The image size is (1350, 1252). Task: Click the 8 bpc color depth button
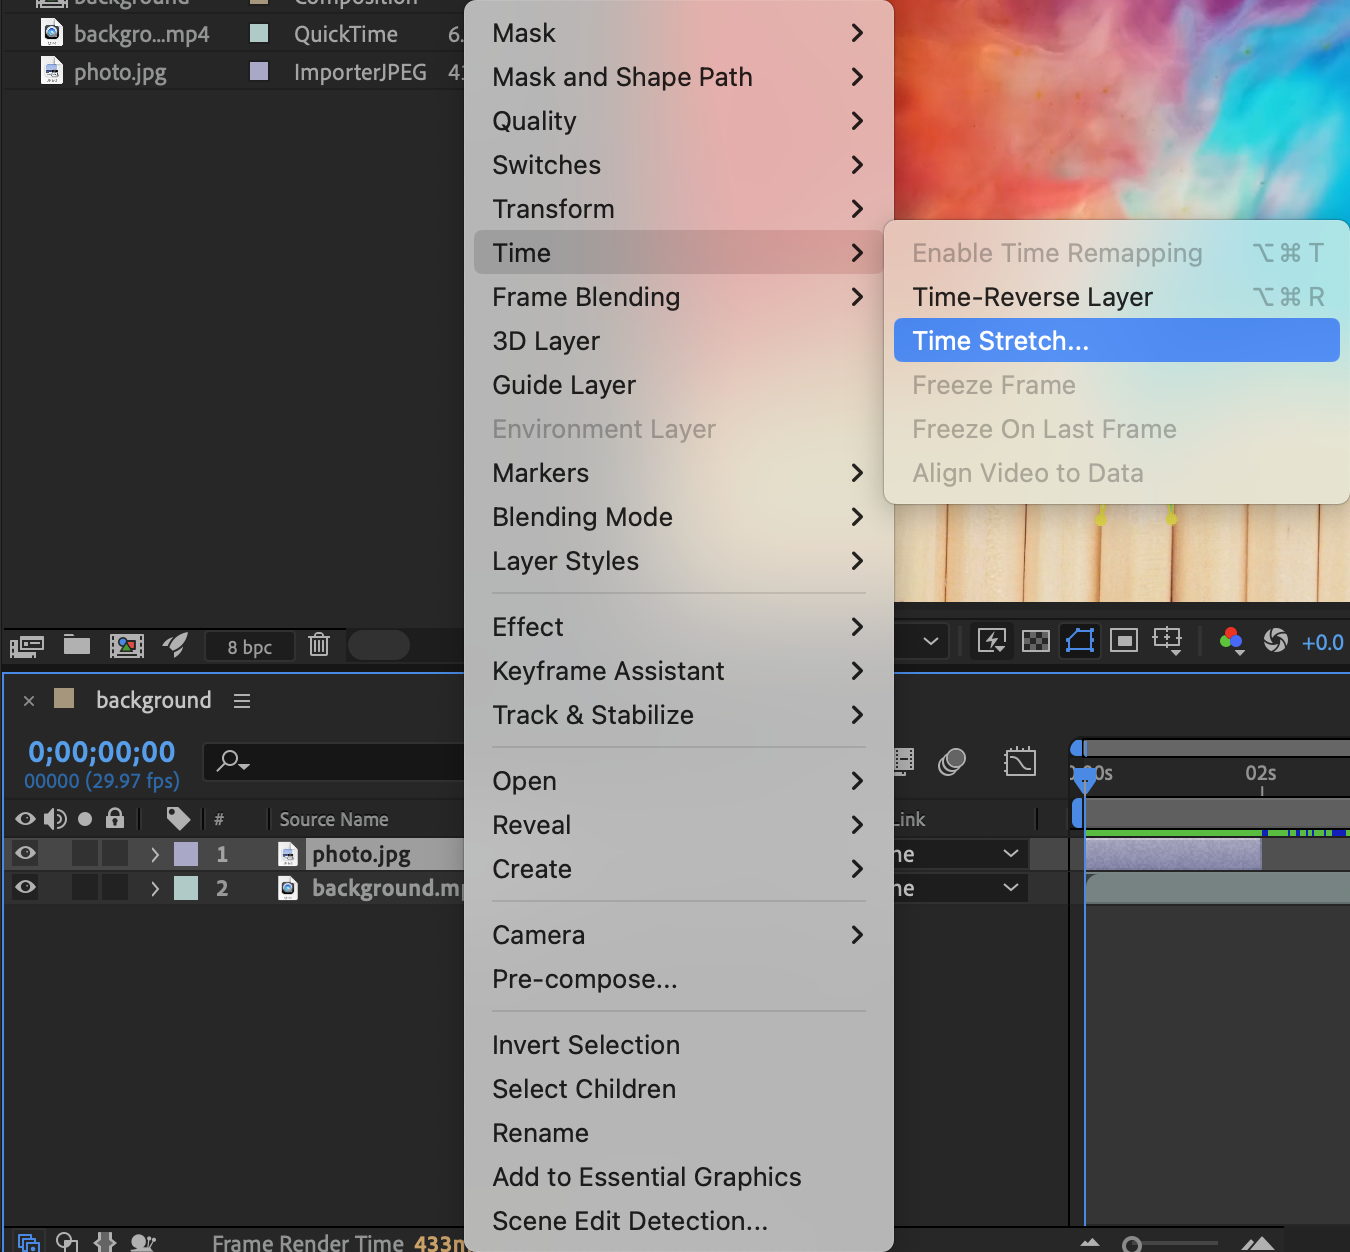[249, 647]
